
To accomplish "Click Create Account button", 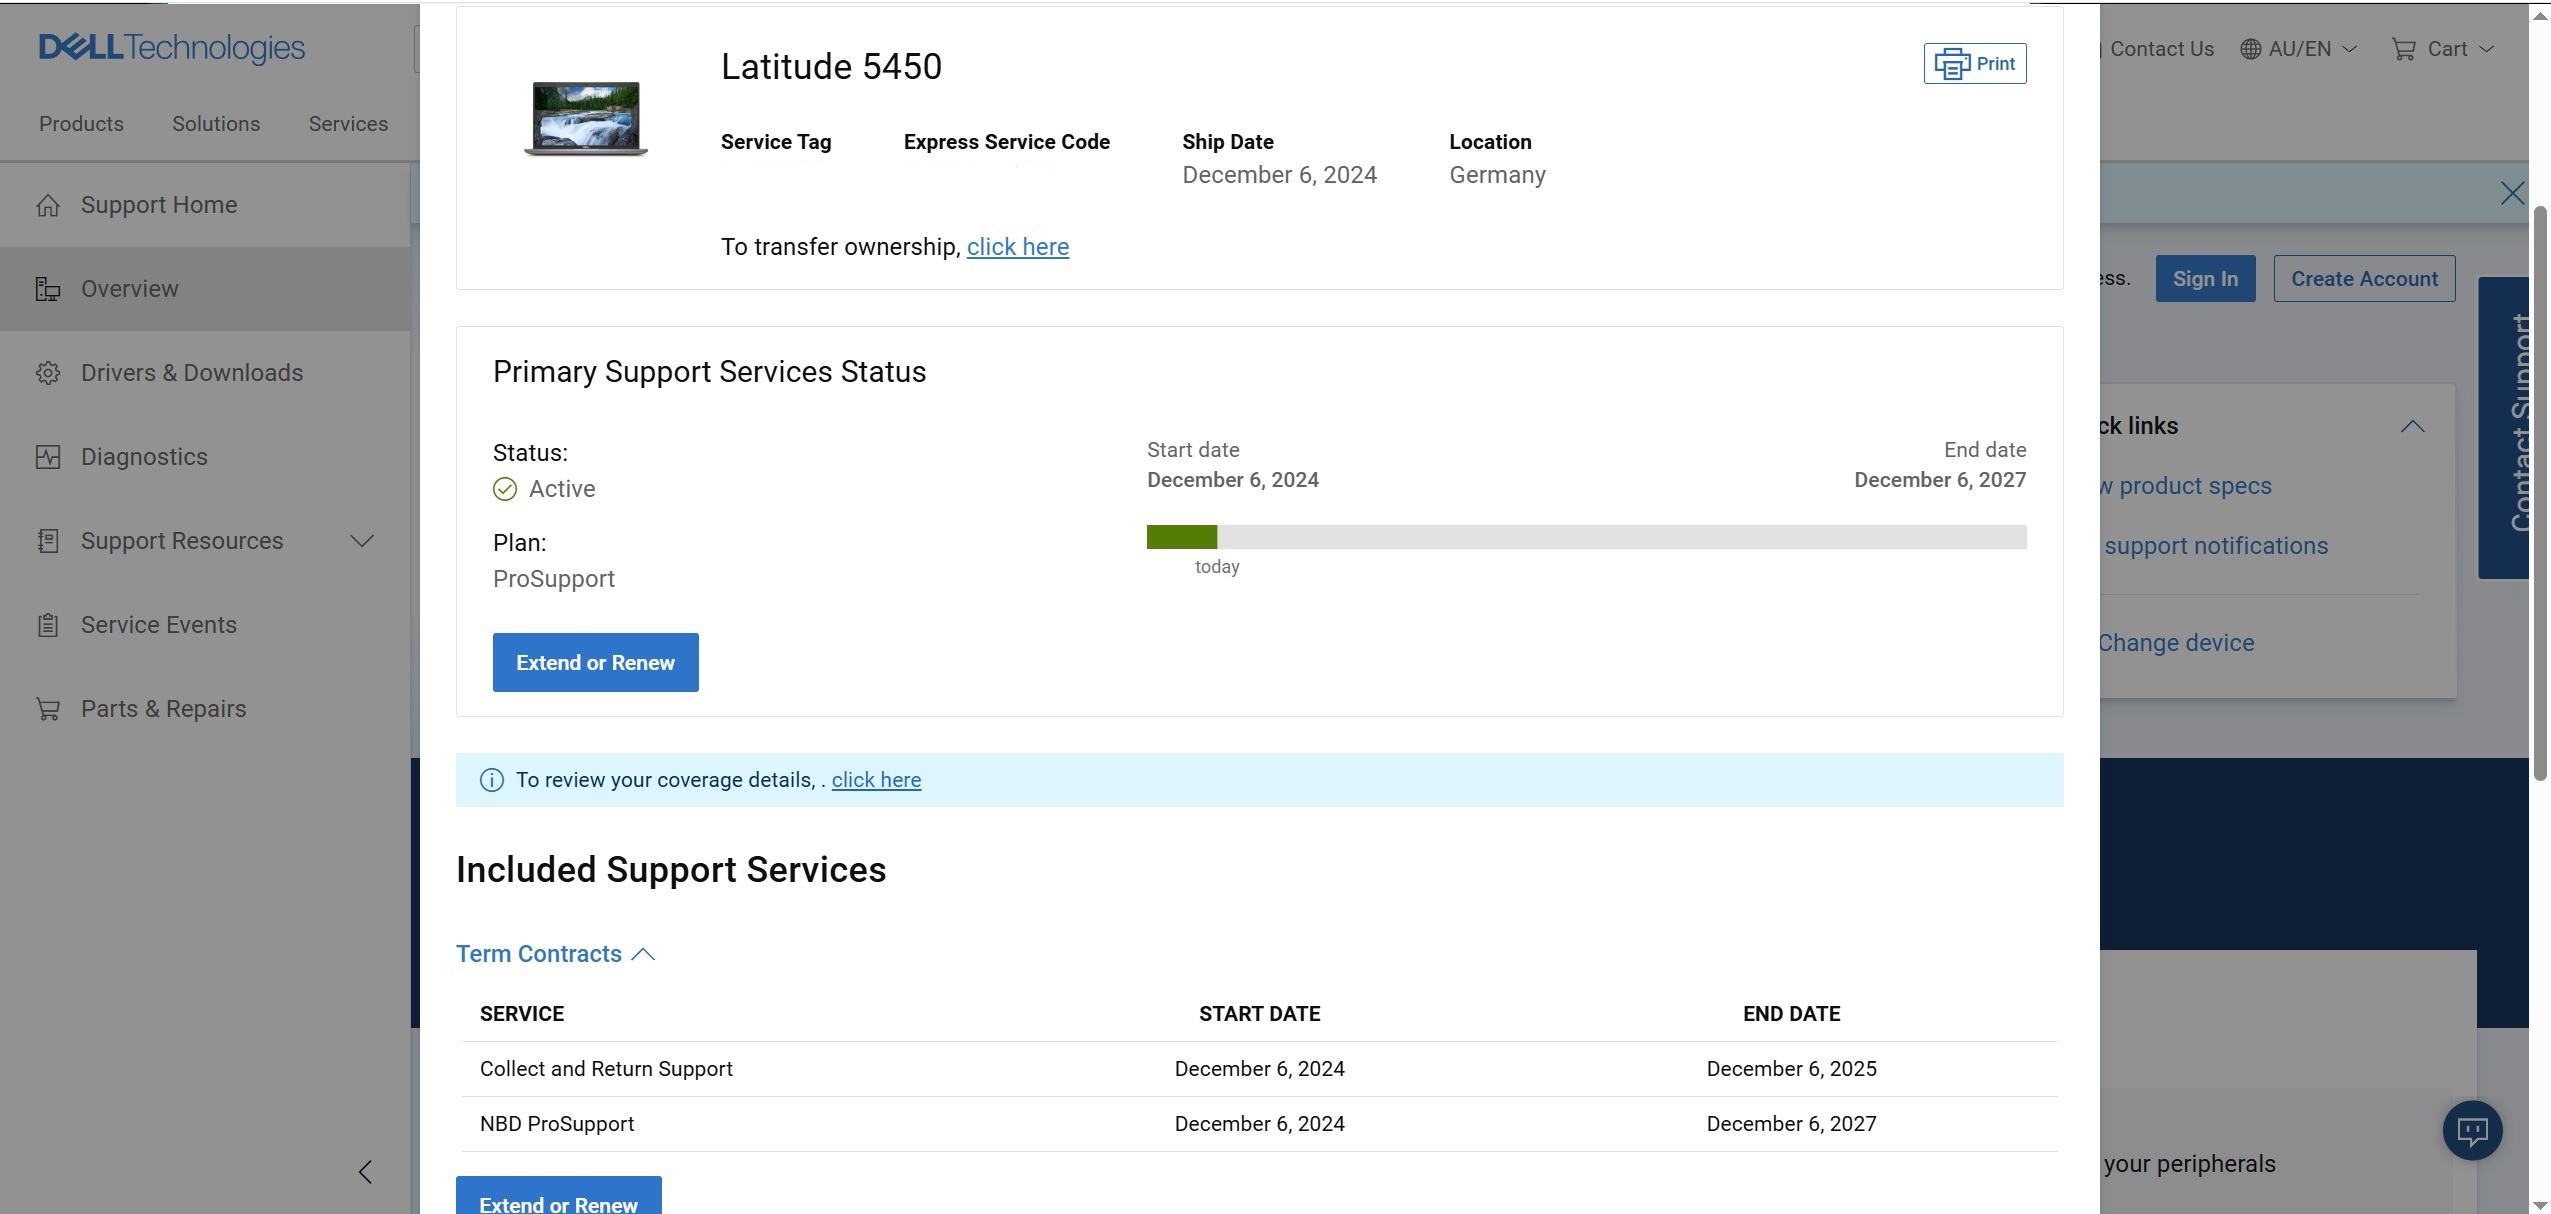I will (x=2364, y=279).
